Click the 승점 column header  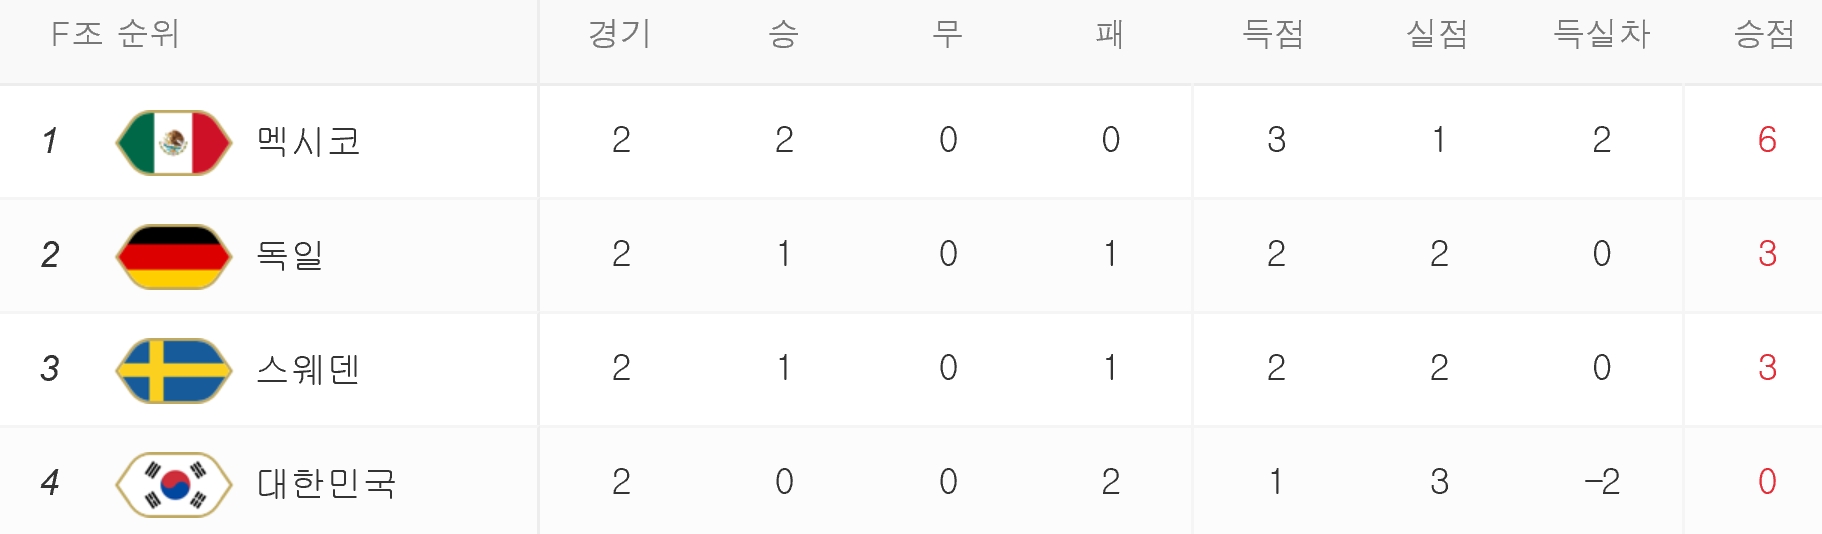1764,34
